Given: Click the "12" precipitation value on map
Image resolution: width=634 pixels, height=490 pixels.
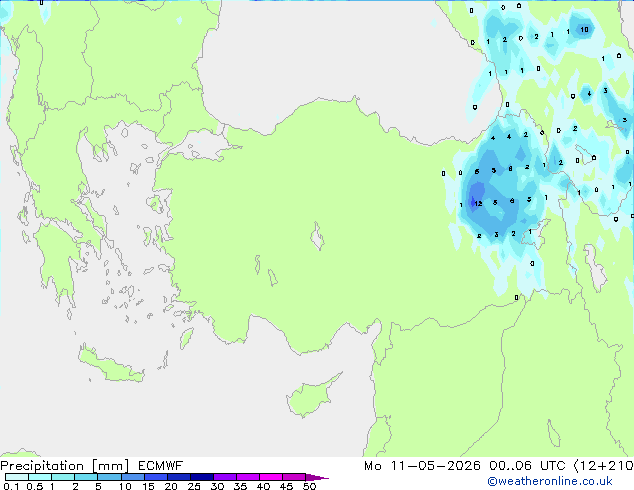Looking at the screenshot, I should 478,203.
